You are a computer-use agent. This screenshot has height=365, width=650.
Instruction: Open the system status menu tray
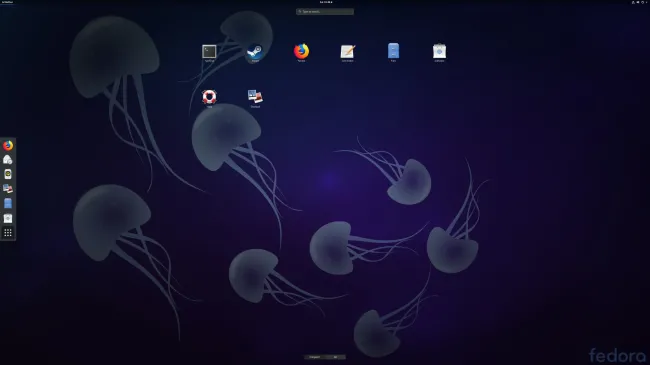point(640,2)
